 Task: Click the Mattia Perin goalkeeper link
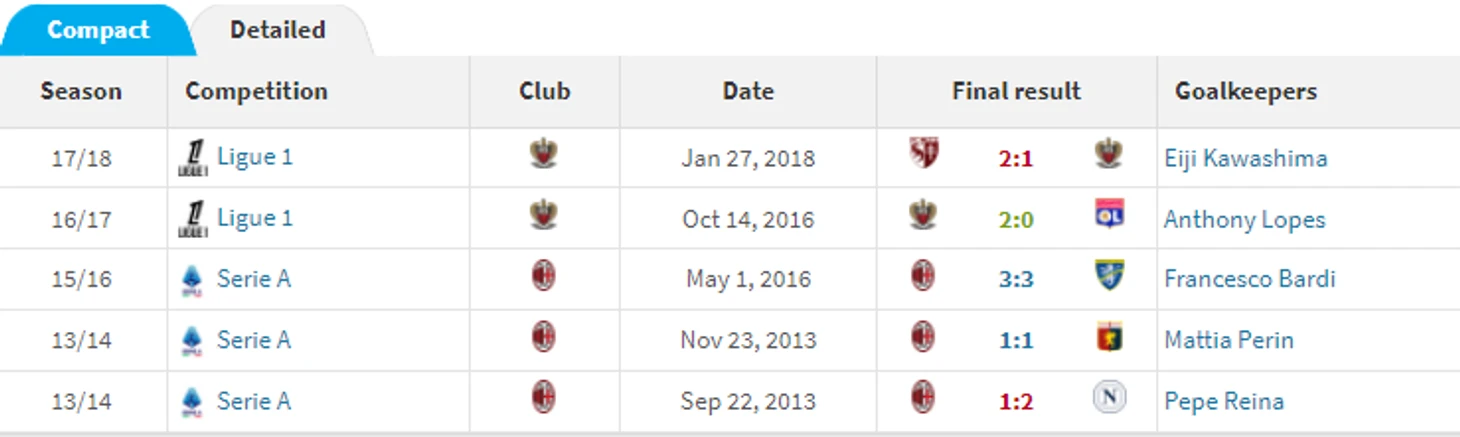pyautogui.click(x=1229, y=341)
